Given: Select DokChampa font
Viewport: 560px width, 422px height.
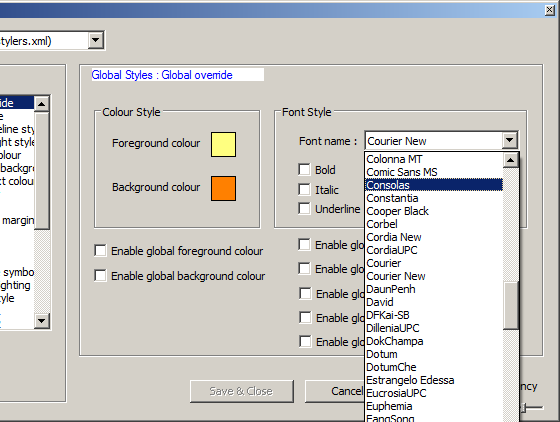Looking at the screenshot, I should click(434, 341).
